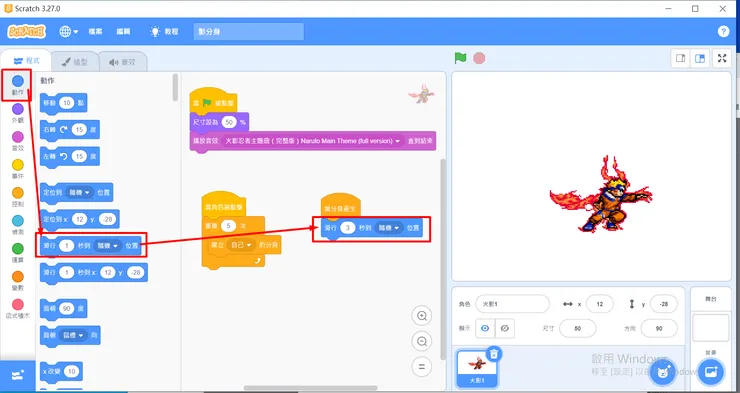Select the blue 動作 motion category
This screenshot has width=740, height=393.
(17, 85)
